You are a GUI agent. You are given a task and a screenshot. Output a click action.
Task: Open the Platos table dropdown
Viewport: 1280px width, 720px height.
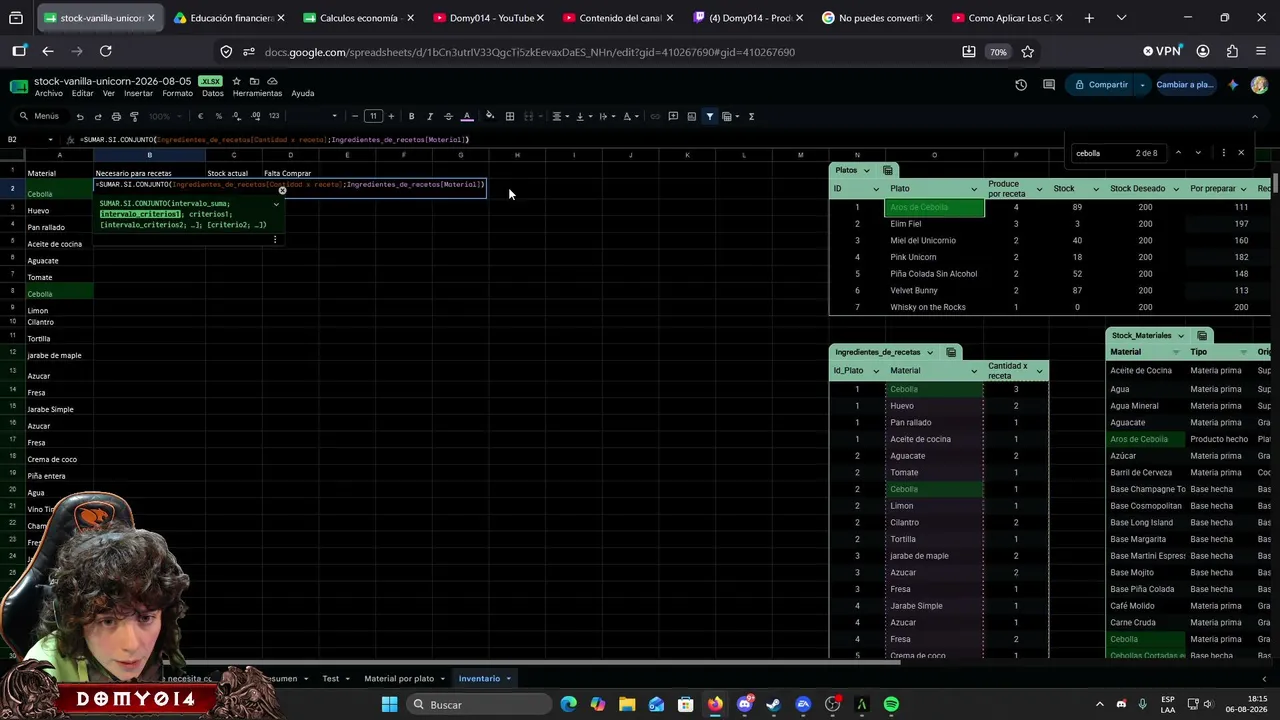(867, 170)
